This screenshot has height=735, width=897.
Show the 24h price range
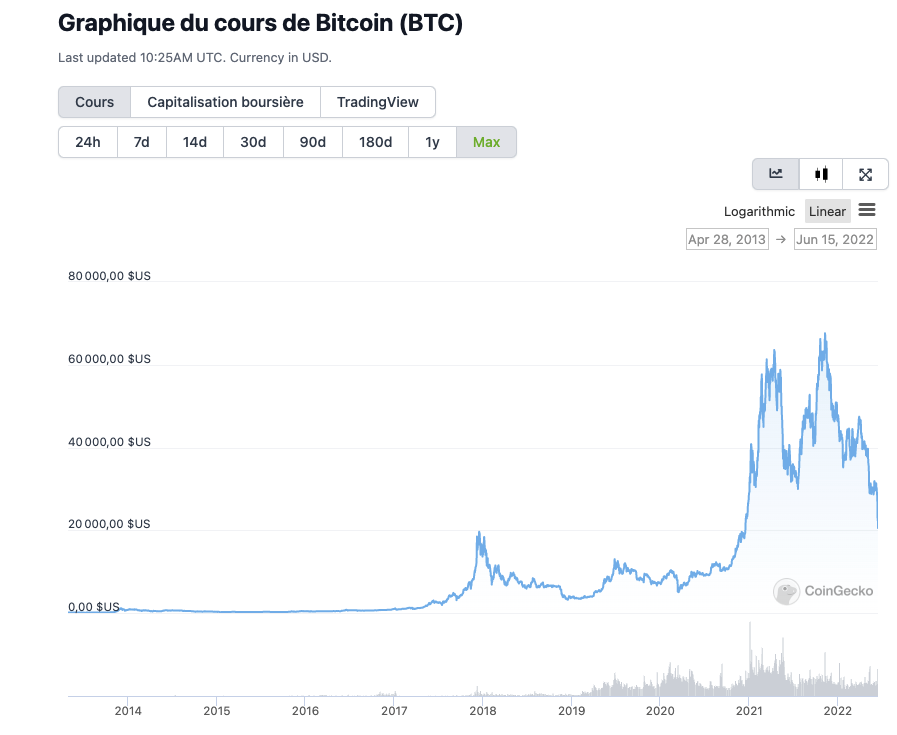88,142
